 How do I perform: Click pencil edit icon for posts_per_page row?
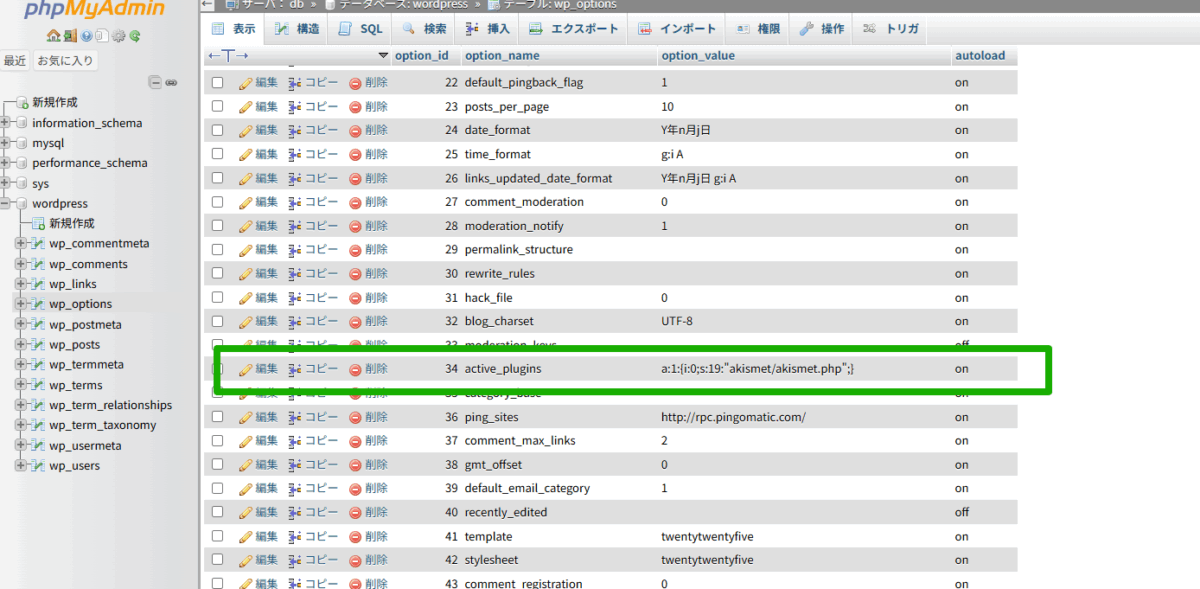point(245,107)
